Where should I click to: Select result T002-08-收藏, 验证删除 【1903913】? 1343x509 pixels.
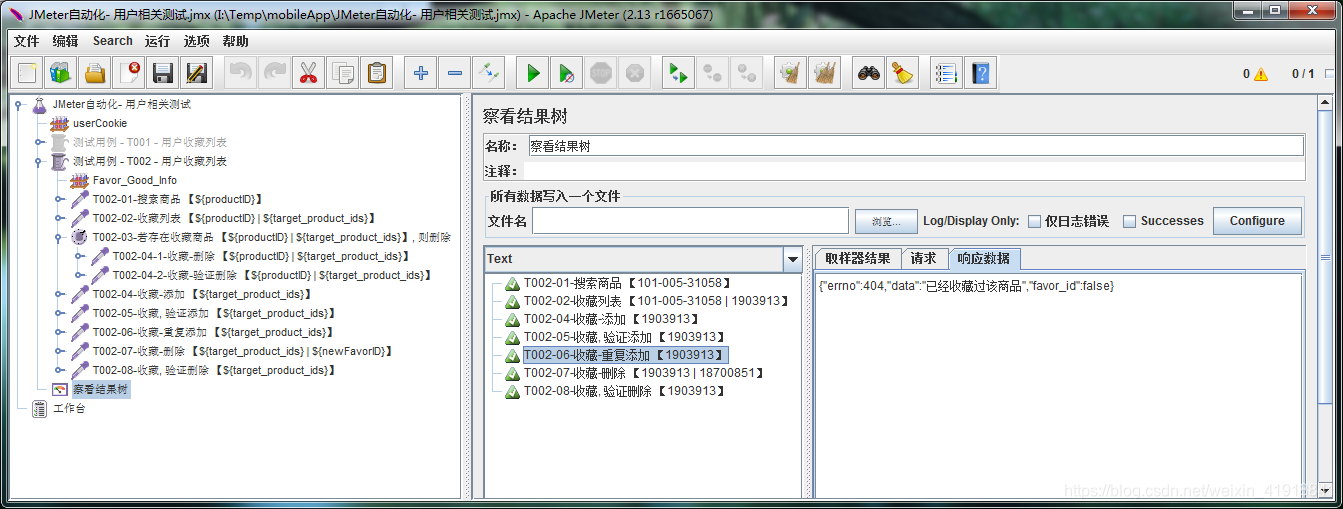[x=623, y=391]
